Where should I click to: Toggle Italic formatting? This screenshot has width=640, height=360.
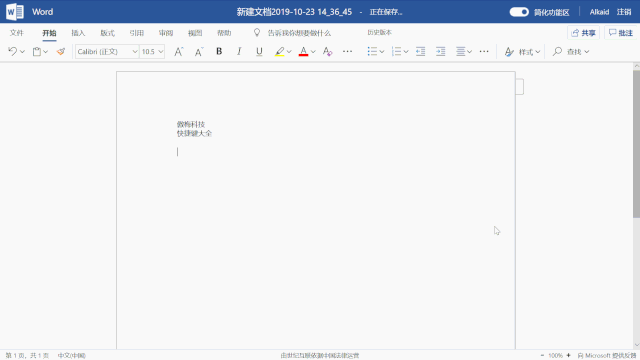tap(239, 51)
